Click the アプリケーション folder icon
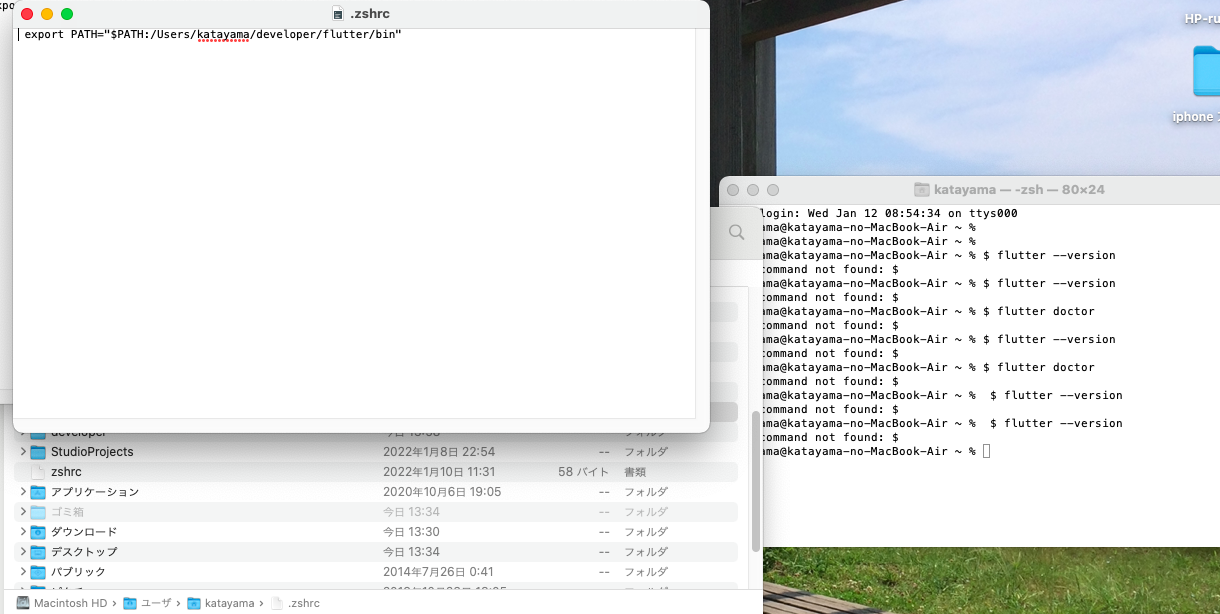The height and width of the screenshot is (614, 1220). 38,492
